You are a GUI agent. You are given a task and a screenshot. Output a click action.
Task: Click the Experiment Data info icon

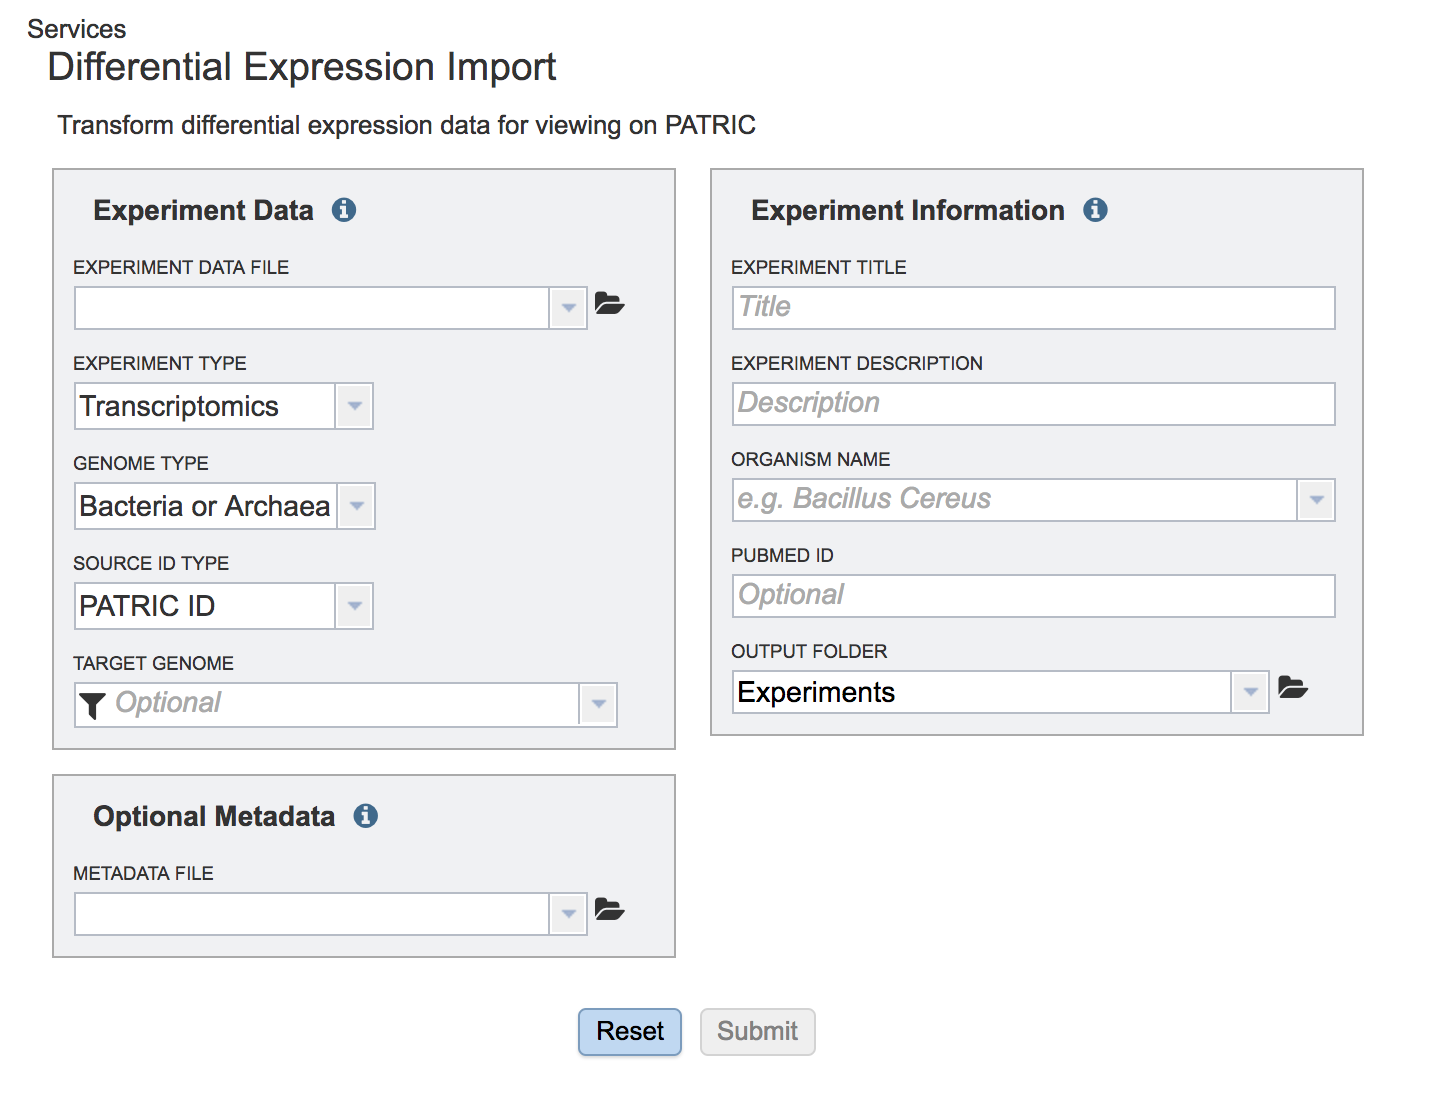[x=344, y=210]
